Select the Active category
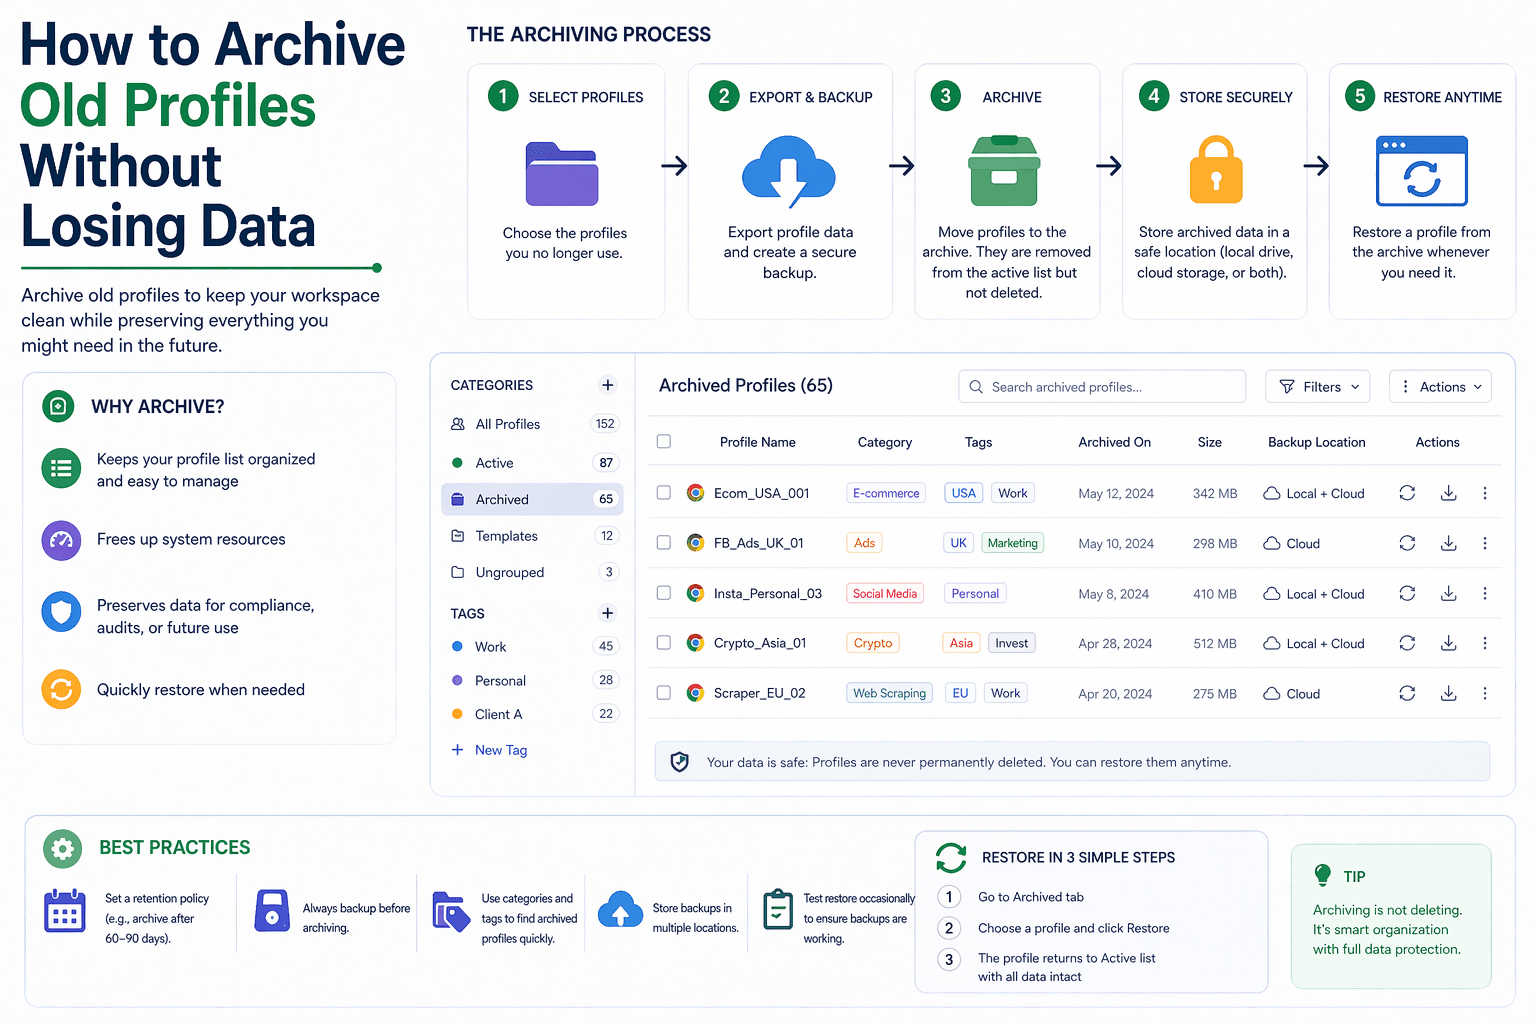1536x1024 pixels. 532,463
